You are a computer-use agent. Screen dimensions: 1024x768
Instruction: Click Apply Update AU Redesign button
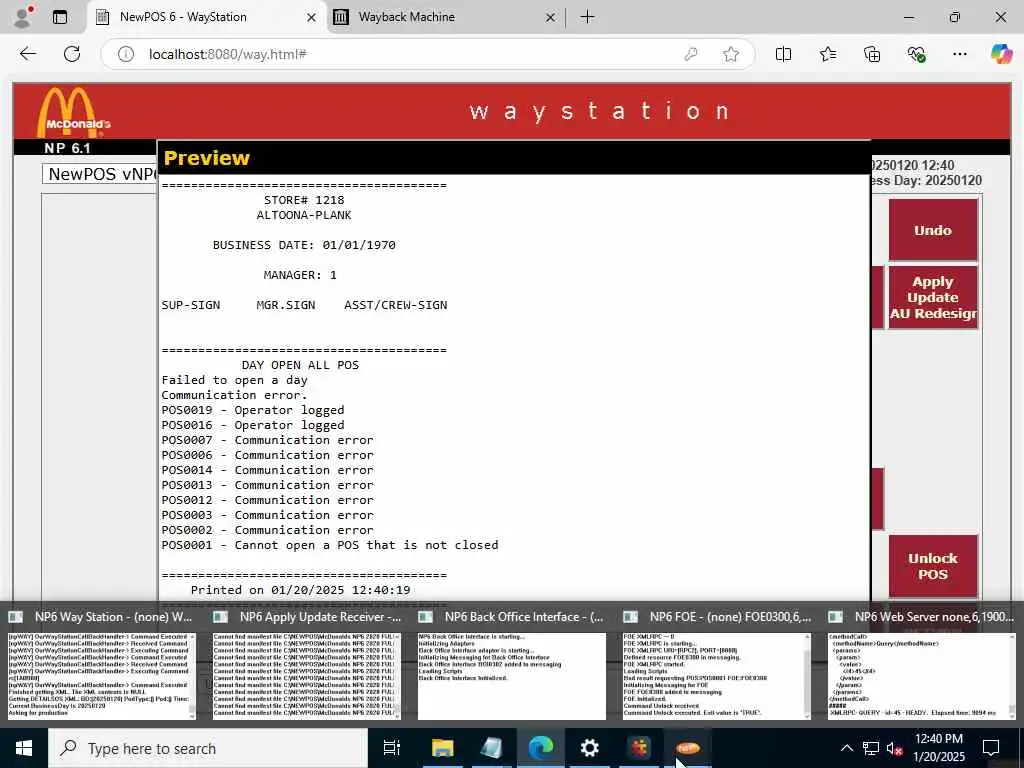point(933,297)
